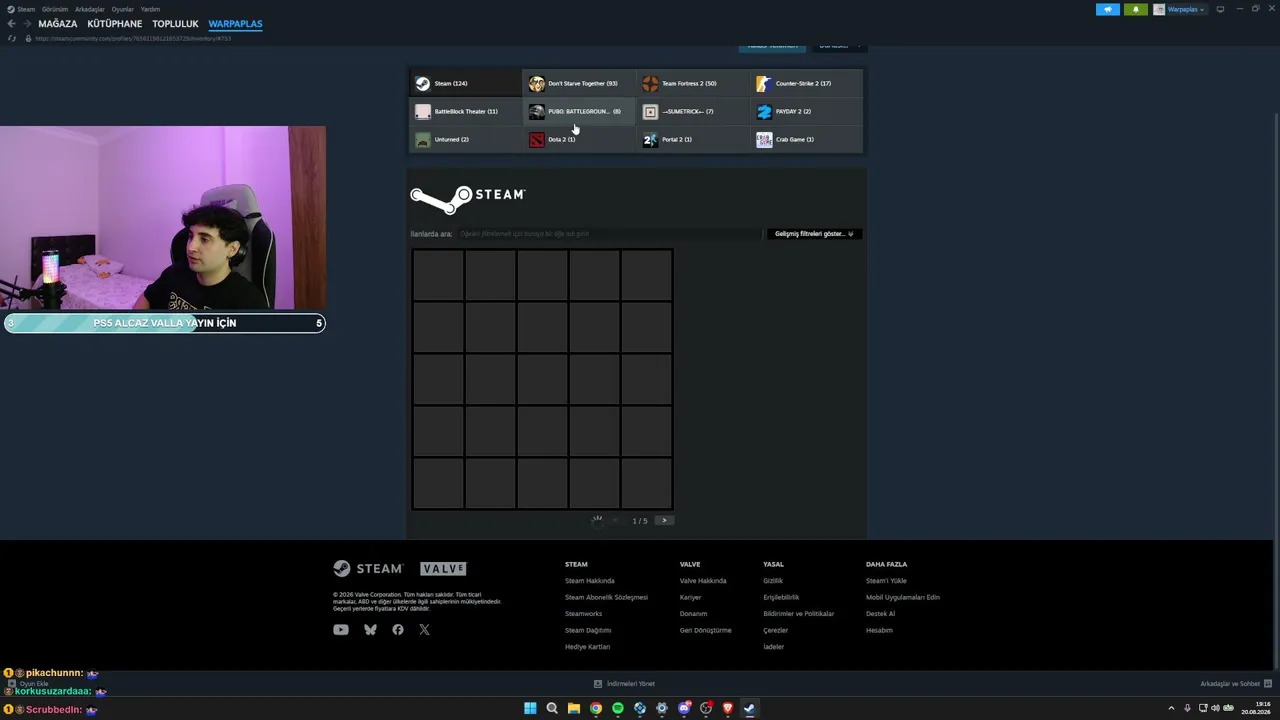Open the Steamworks footer link
Viewport: 1280px width, 720px height.
tap(583, 614)
